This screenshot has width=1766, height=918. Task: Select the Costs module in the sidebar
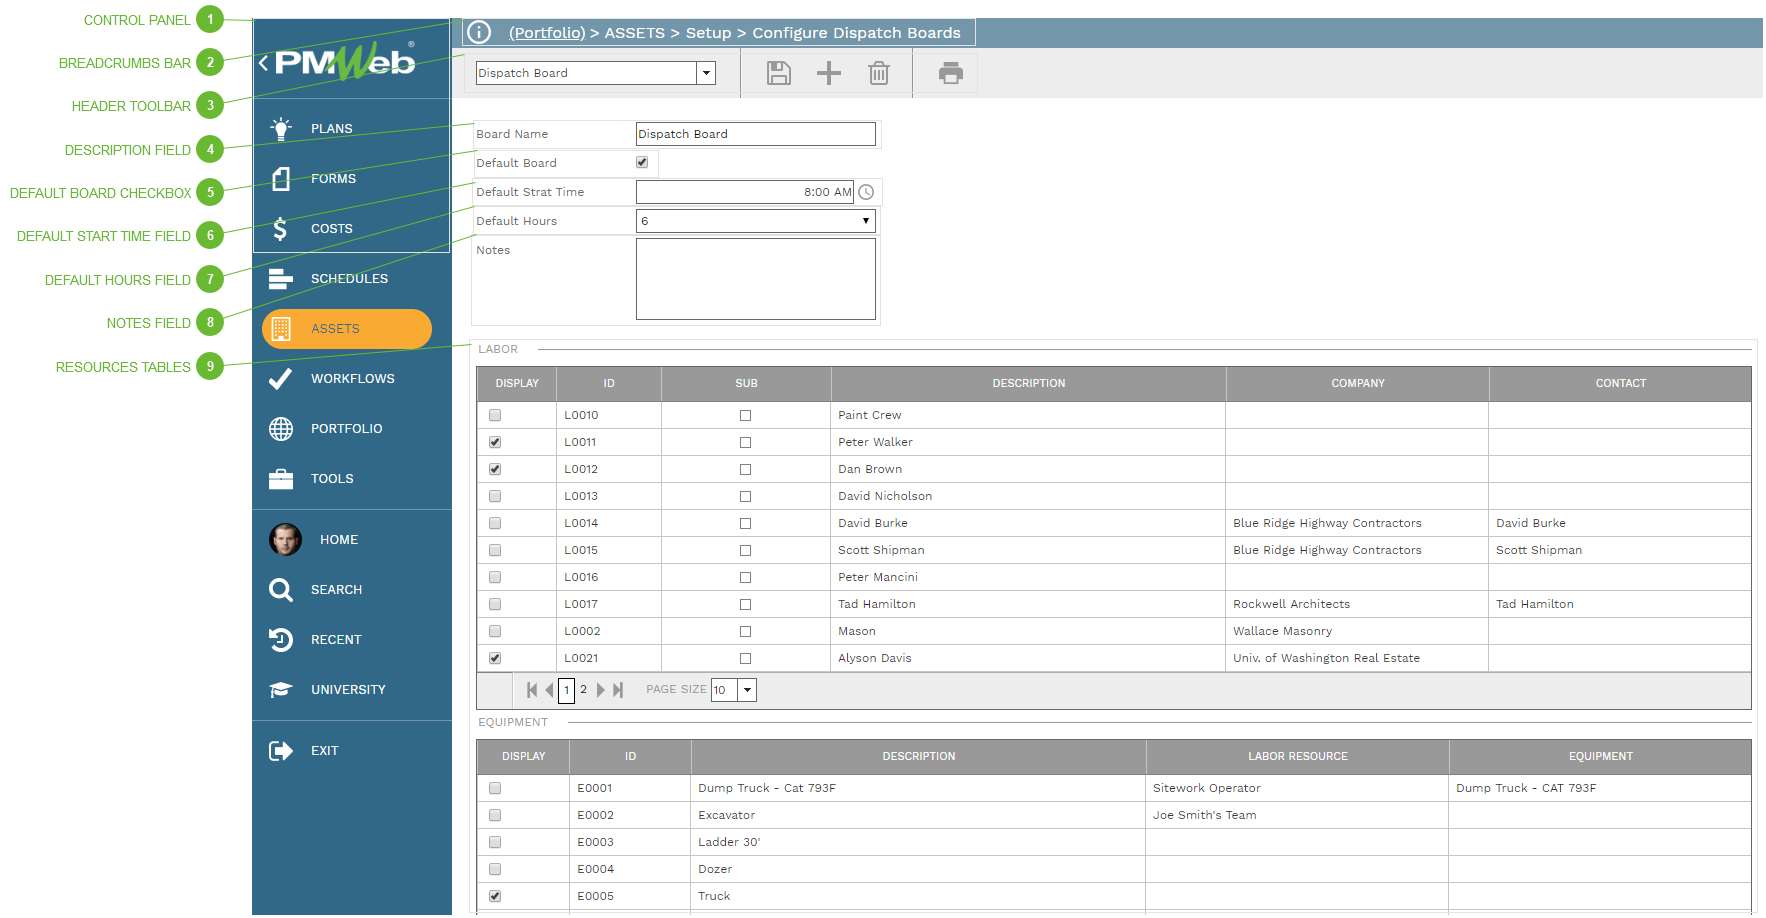coord(331,228)
